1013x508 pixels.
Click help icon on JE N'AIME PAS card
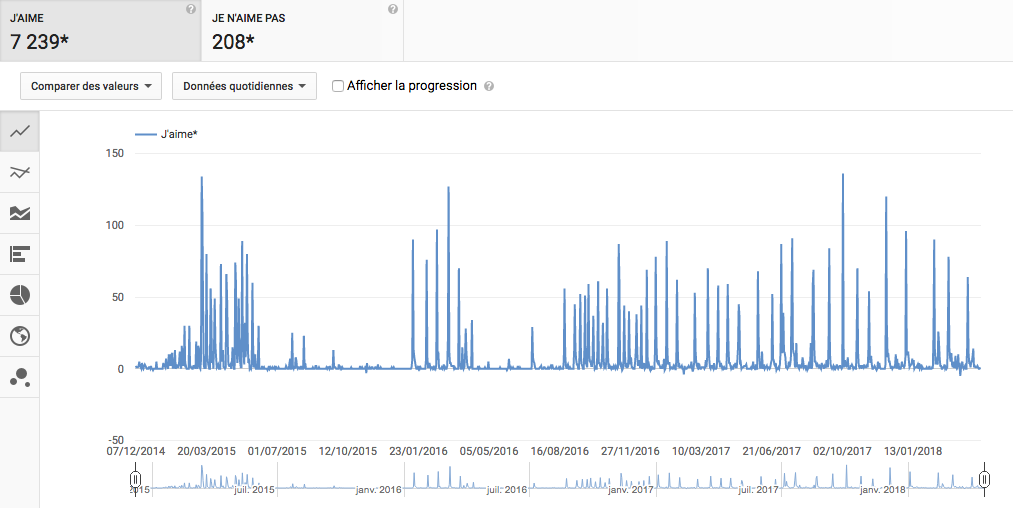coord(392,10)
